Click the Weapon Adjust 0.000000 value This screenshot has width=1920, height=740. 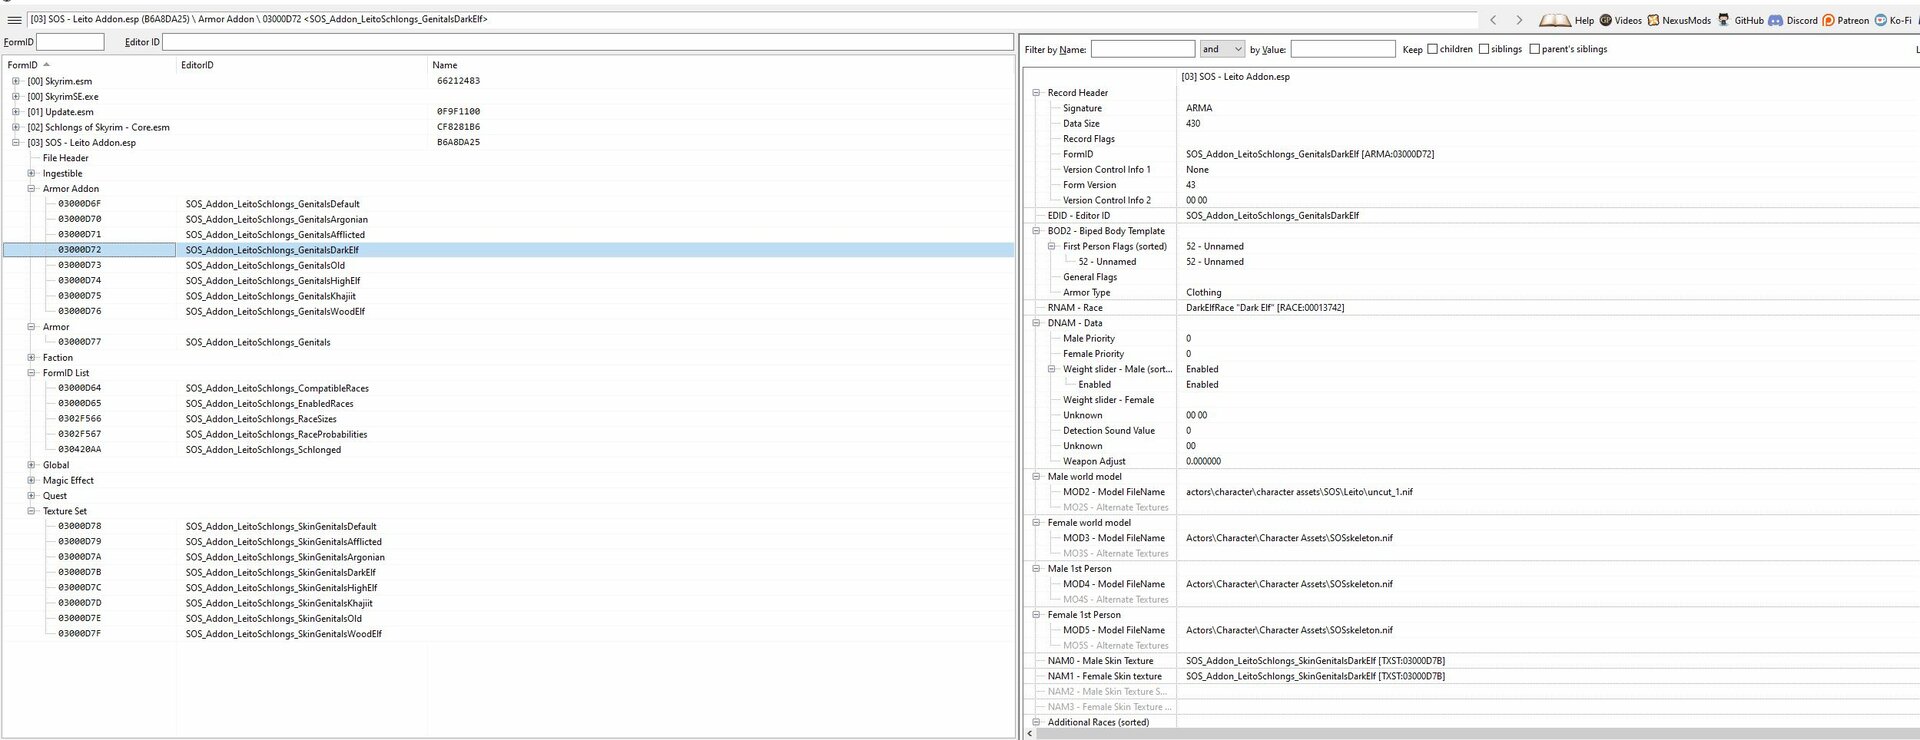tap(1203, 462)
